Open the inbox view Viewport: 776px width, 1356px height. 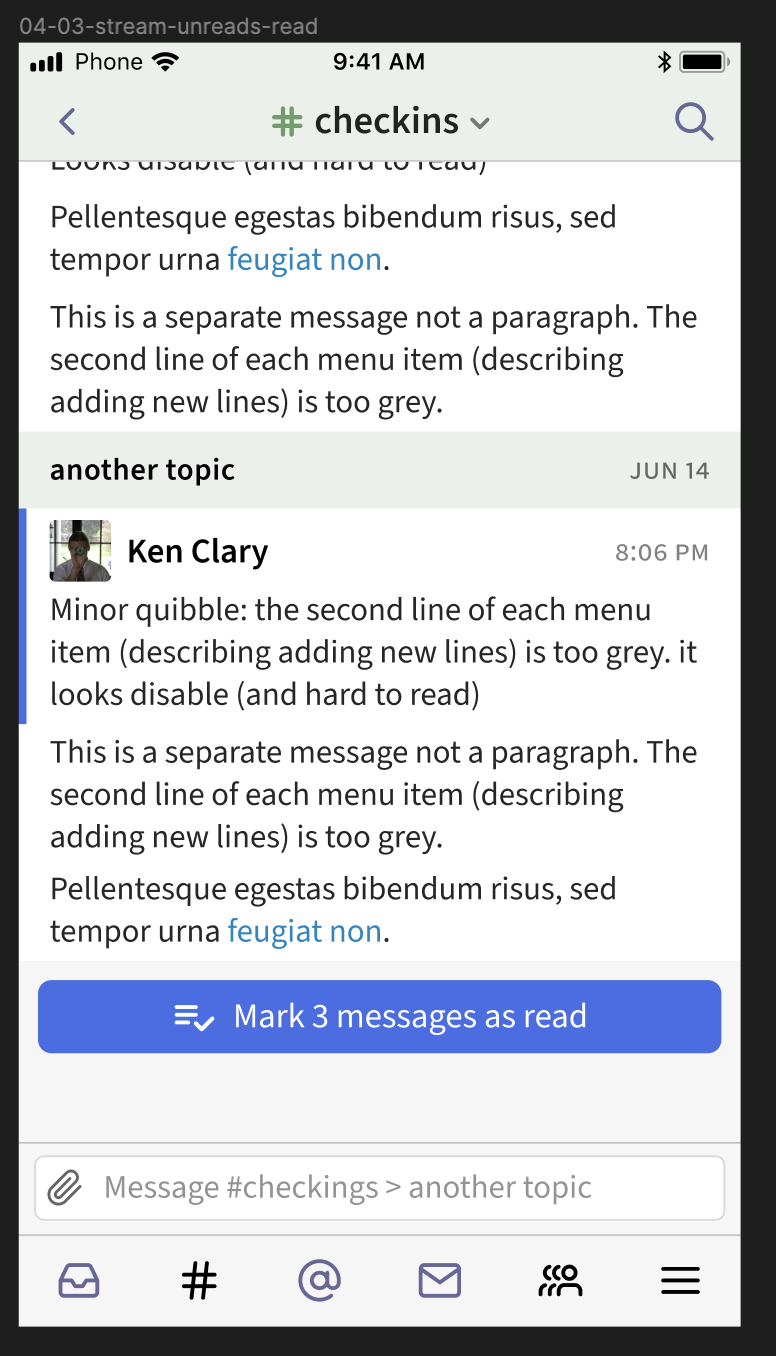click(x=79, y=1280)
